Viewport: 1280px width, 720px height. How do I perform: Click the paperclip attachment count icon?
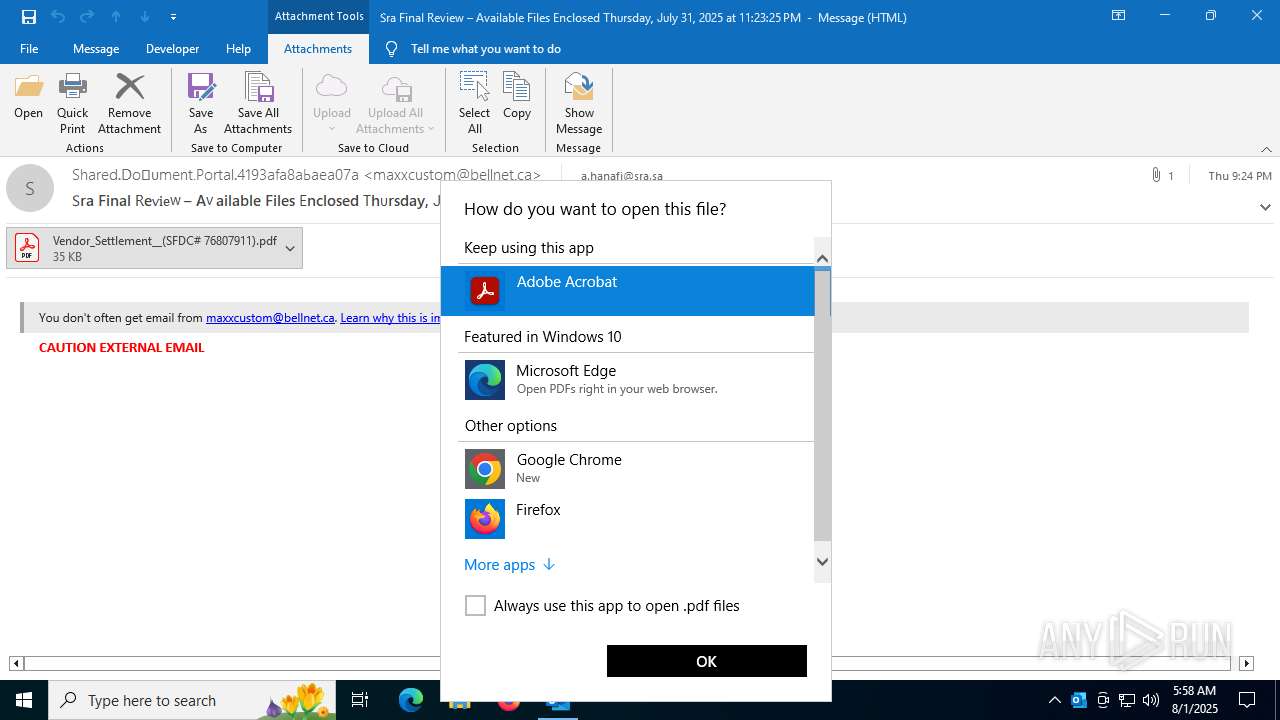tap(1157, 176)
